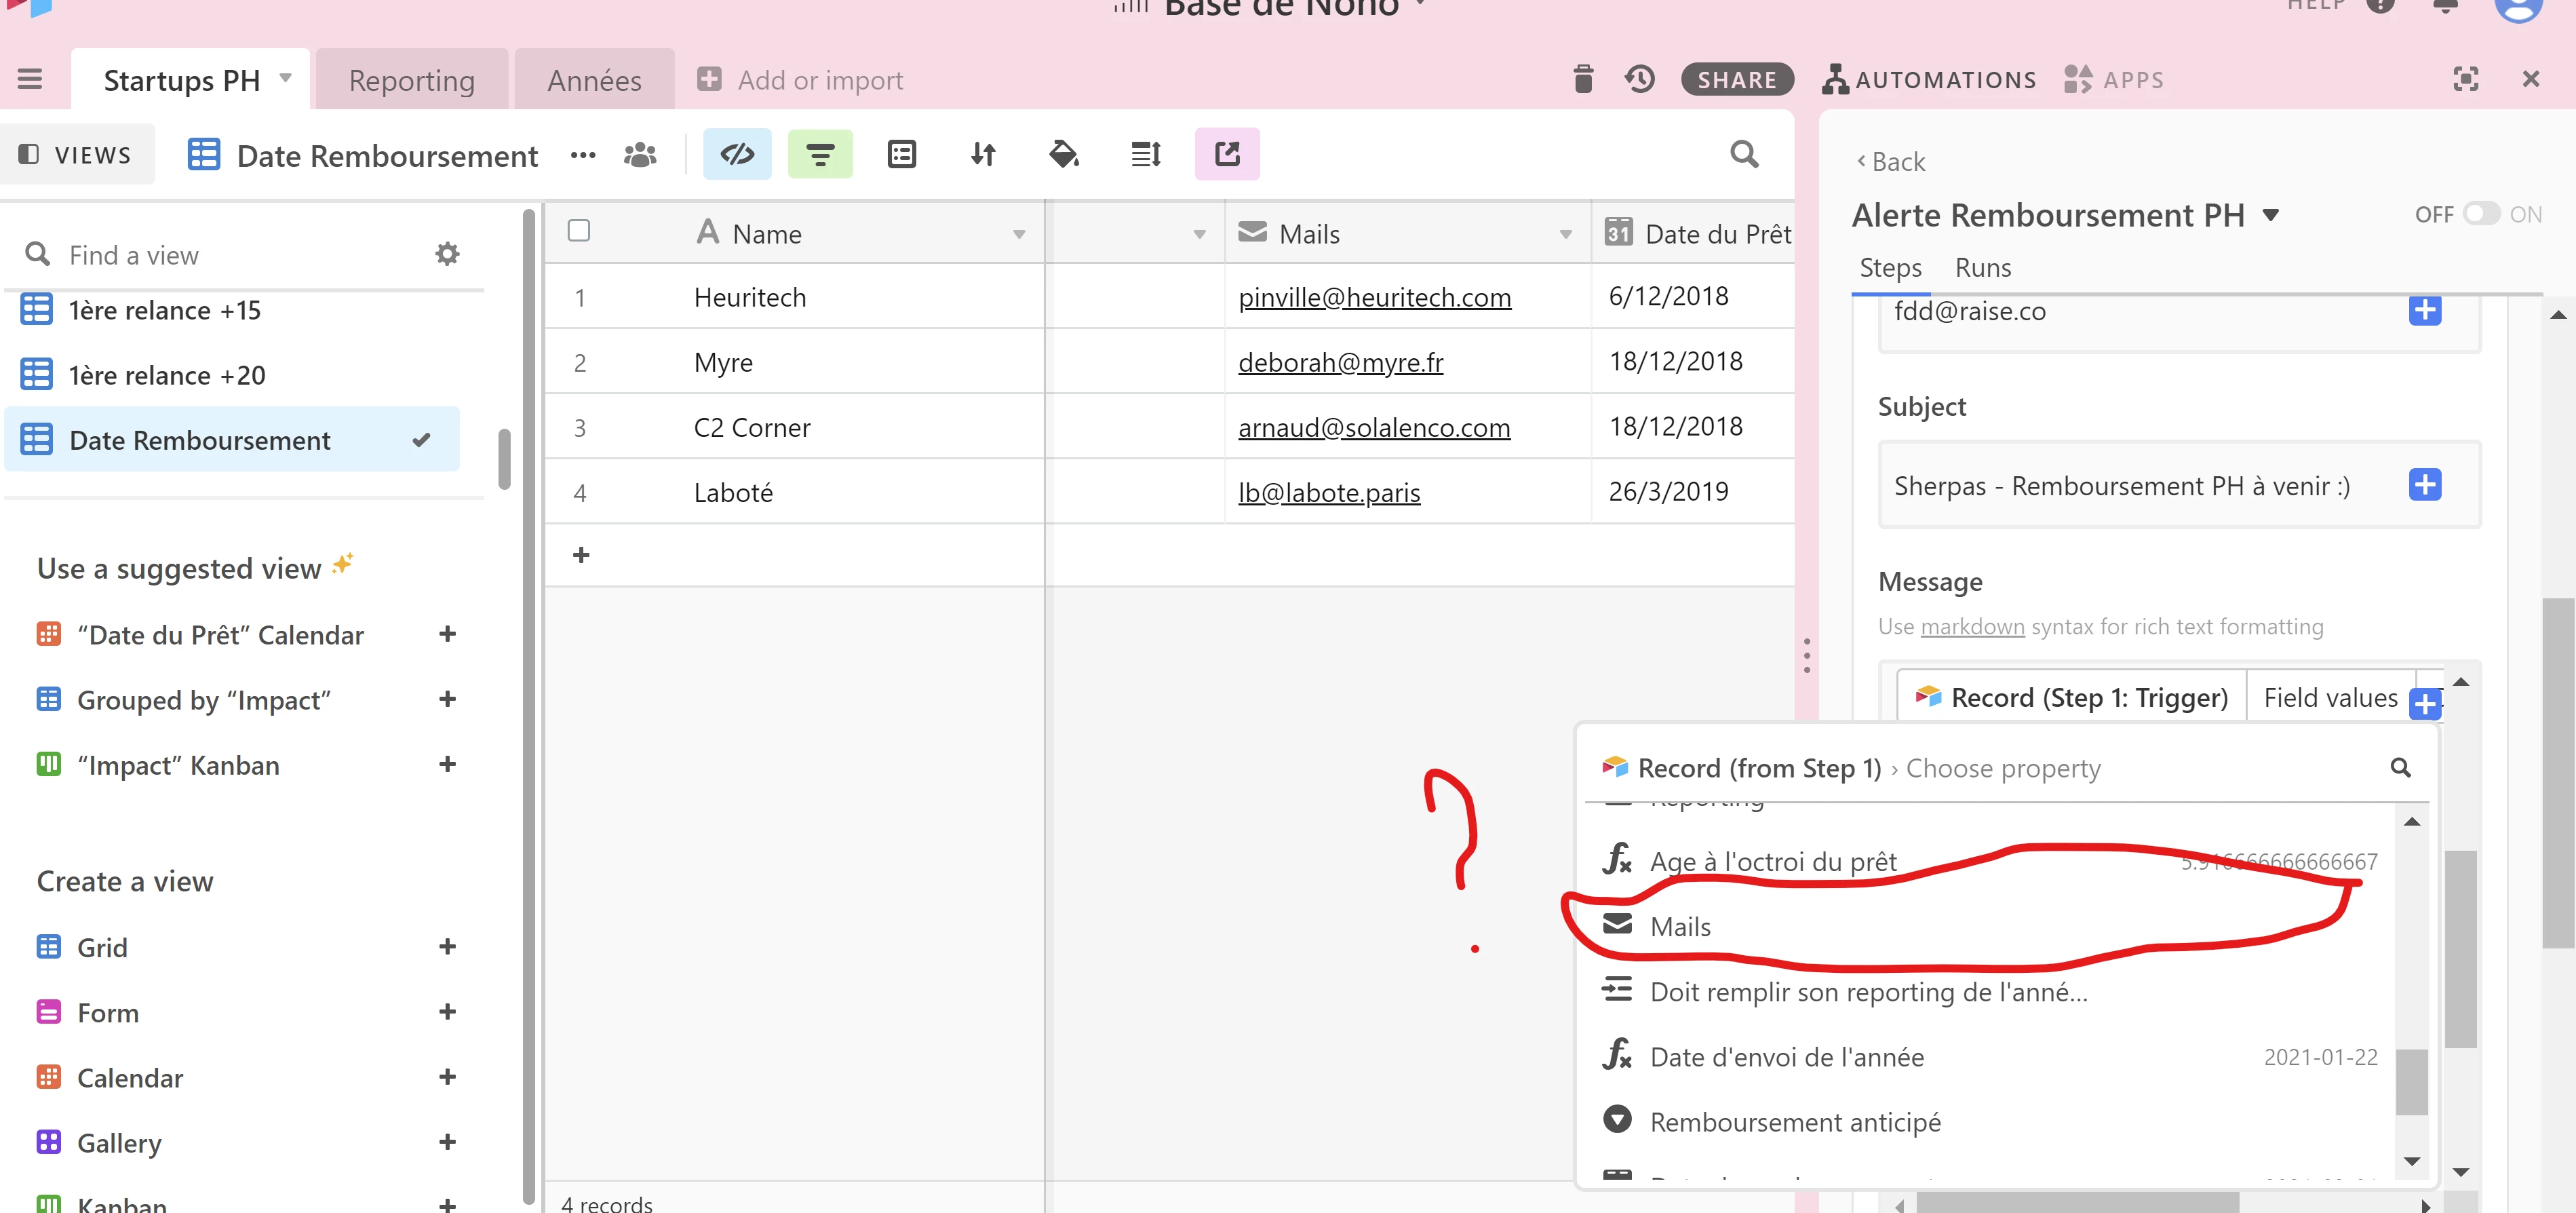2576x1213 pixels.
Task: Create a new Gallery view
Action: click(x=447, y=1142)
